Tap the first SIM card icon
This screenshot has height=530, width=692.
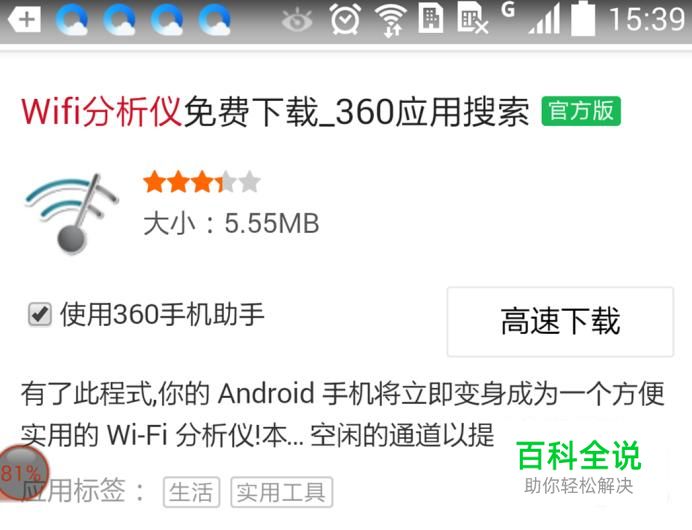(x=431, y=19)
